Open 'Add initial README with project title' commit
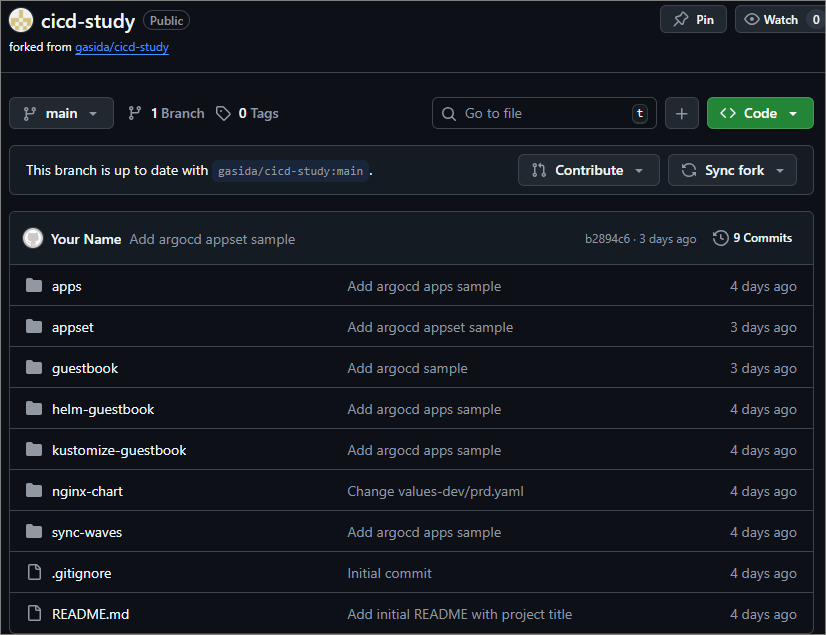The image size is (826, 635). coord(459,614)
